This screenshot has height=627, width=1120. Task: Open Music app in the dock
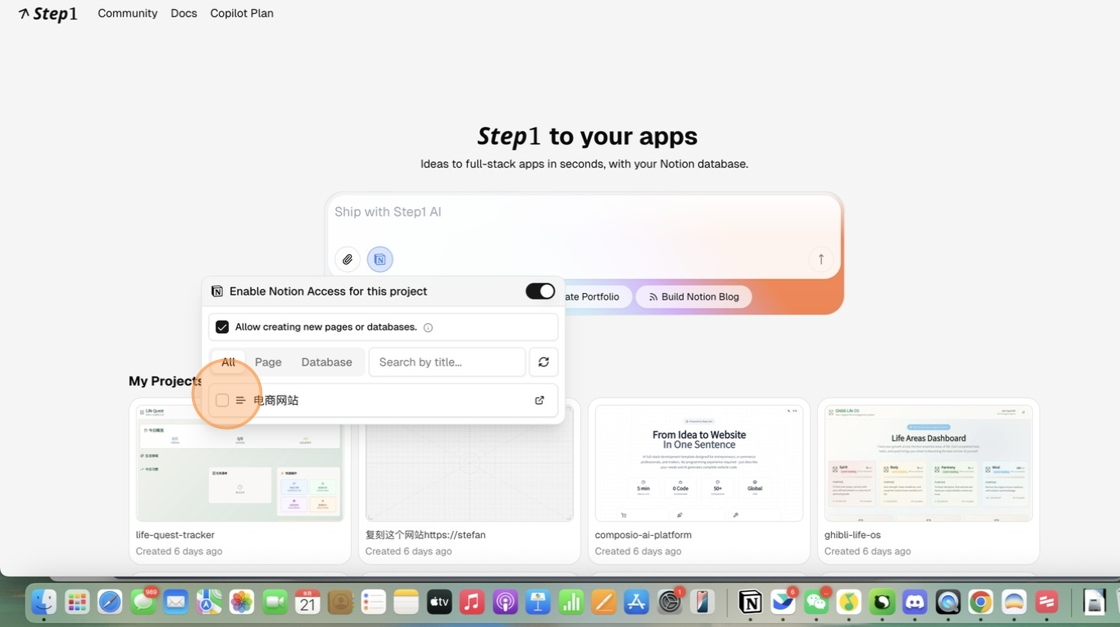pos(471,602)
